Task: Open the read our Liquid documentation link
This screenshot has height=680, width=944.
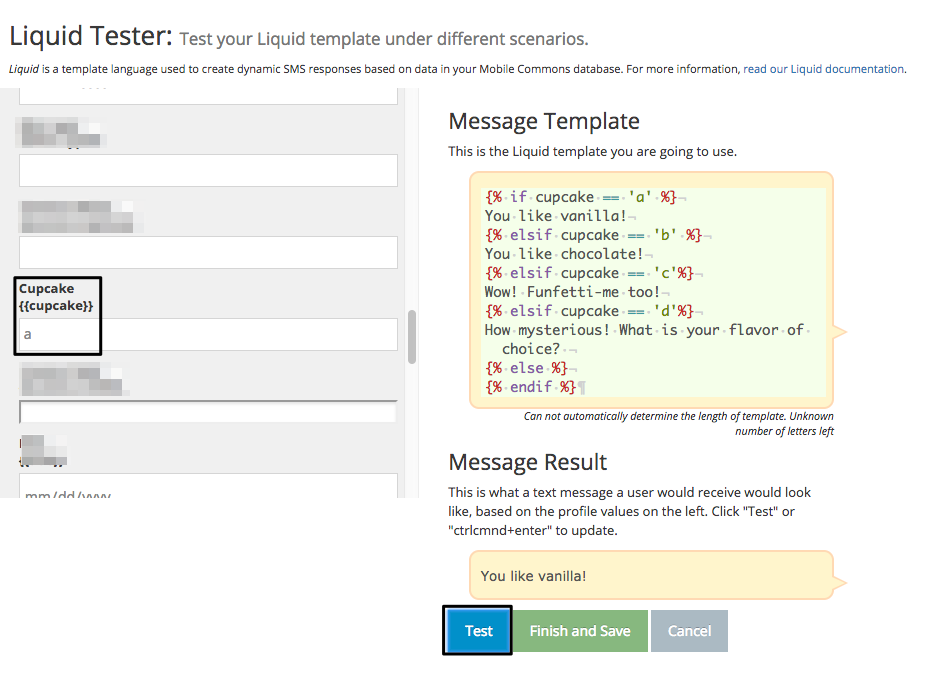Action: coord(824,69)
